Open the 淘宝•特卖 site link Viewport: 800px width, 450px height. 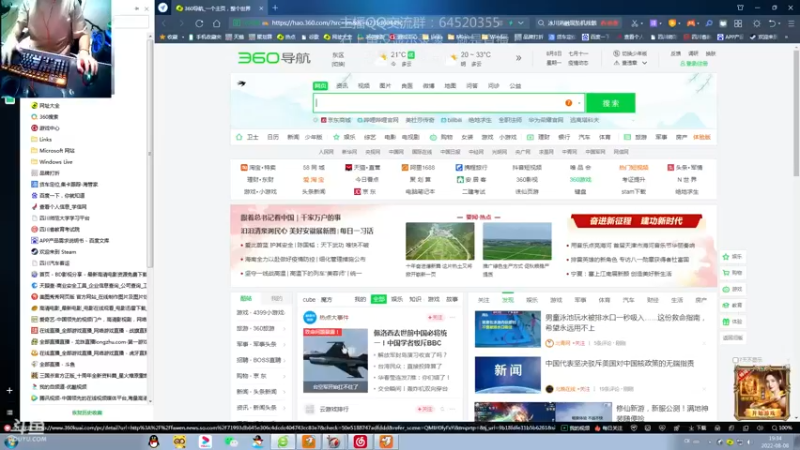[x=258, y=167]
